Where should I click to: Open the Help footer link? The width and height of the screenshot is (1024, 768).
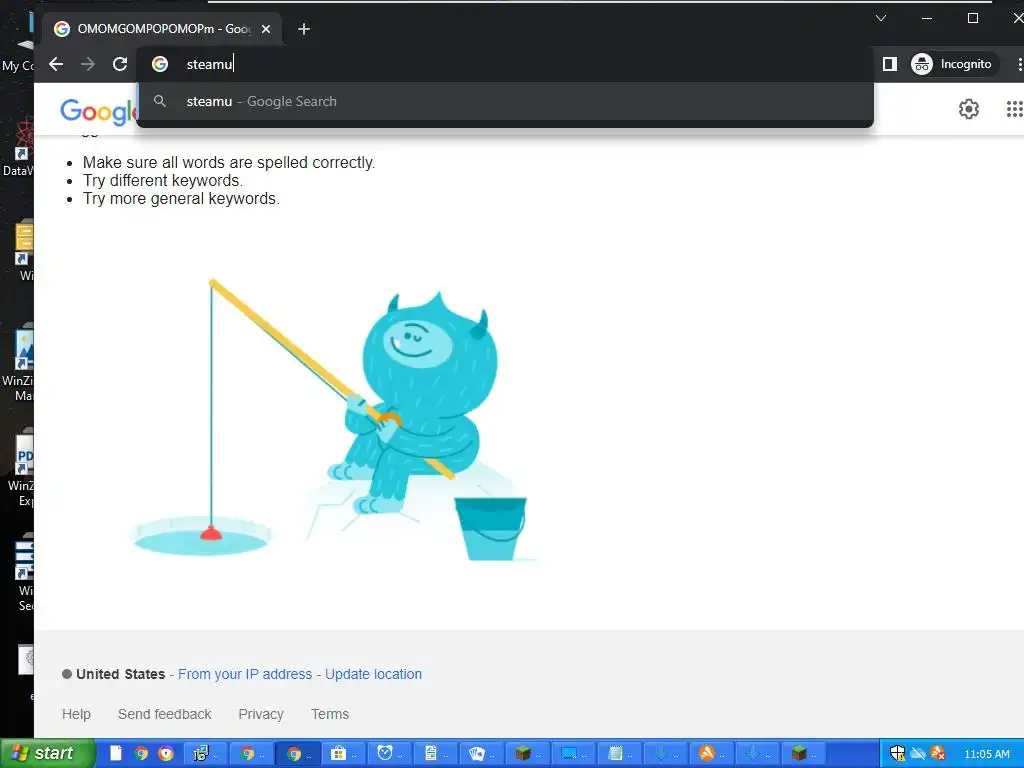(x=76, y=714)
